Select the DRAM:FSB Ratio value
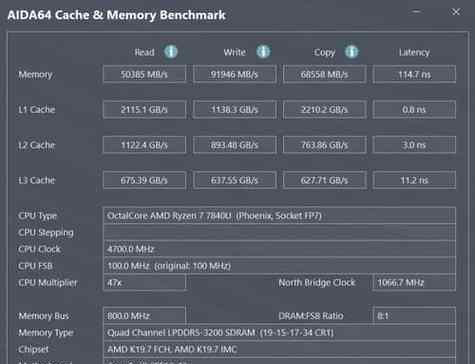Image resolution: width=475 pixels, height=364 pixels. [414, 316]
